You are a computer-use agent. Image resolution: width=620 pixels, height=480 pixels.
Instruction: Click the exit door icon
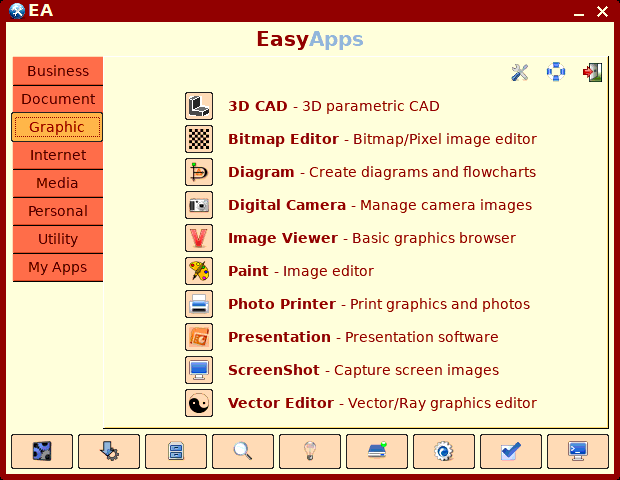pyautogui.click(x=592, y=72)
